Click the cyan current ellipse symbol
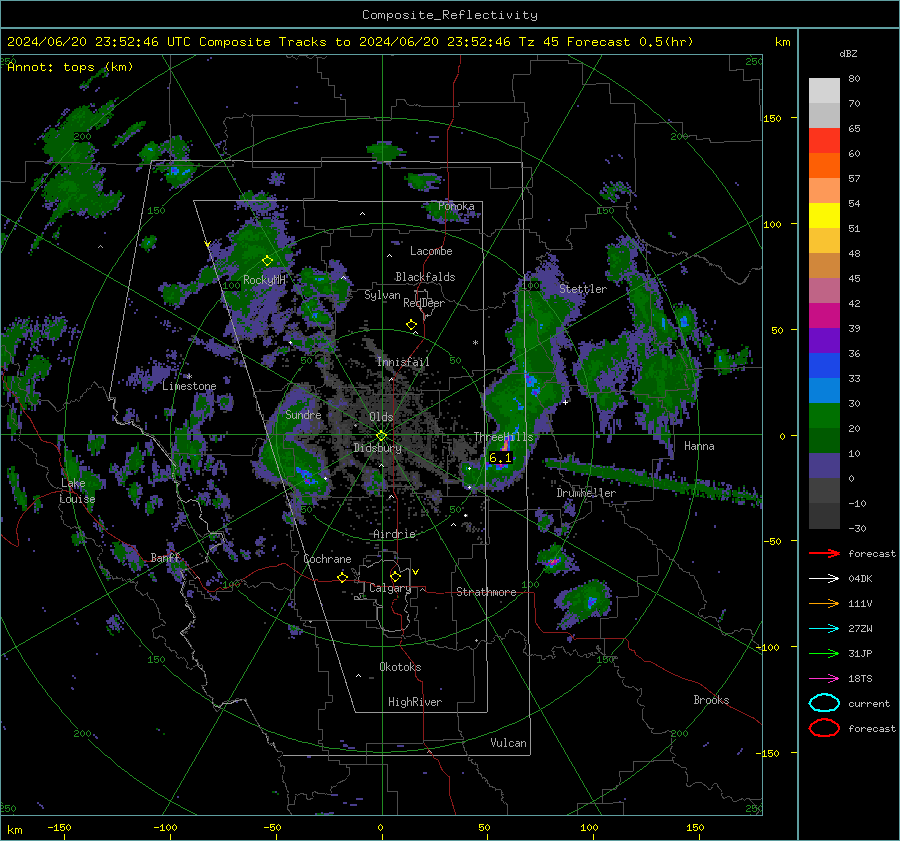Screen dimensions: 900x841 pyautogui.click(x=824, y=703)
